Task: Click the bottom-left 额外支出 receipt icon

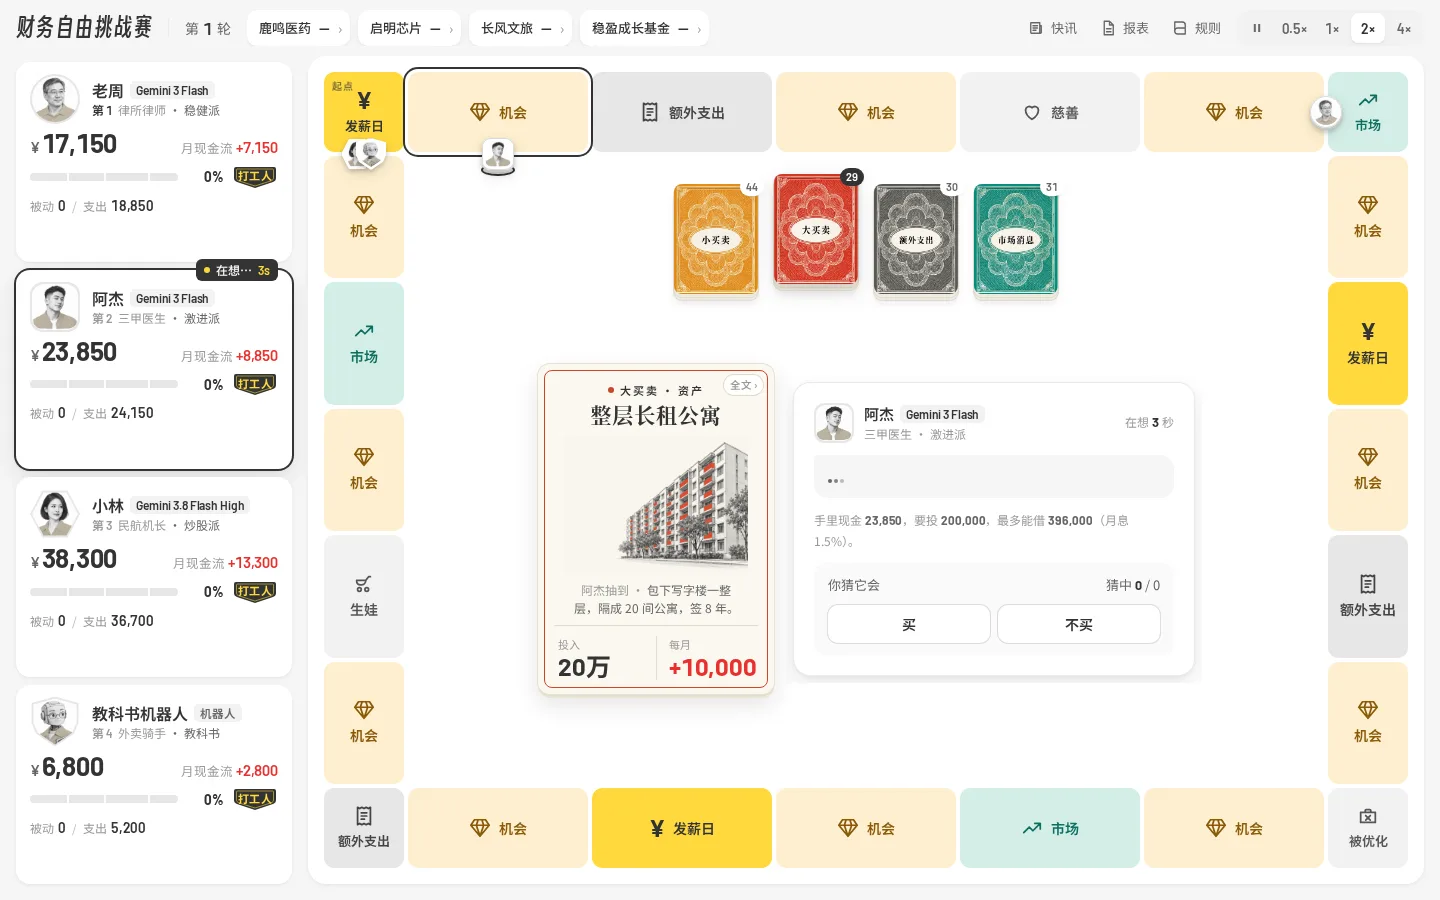Action: coord(364,816)
